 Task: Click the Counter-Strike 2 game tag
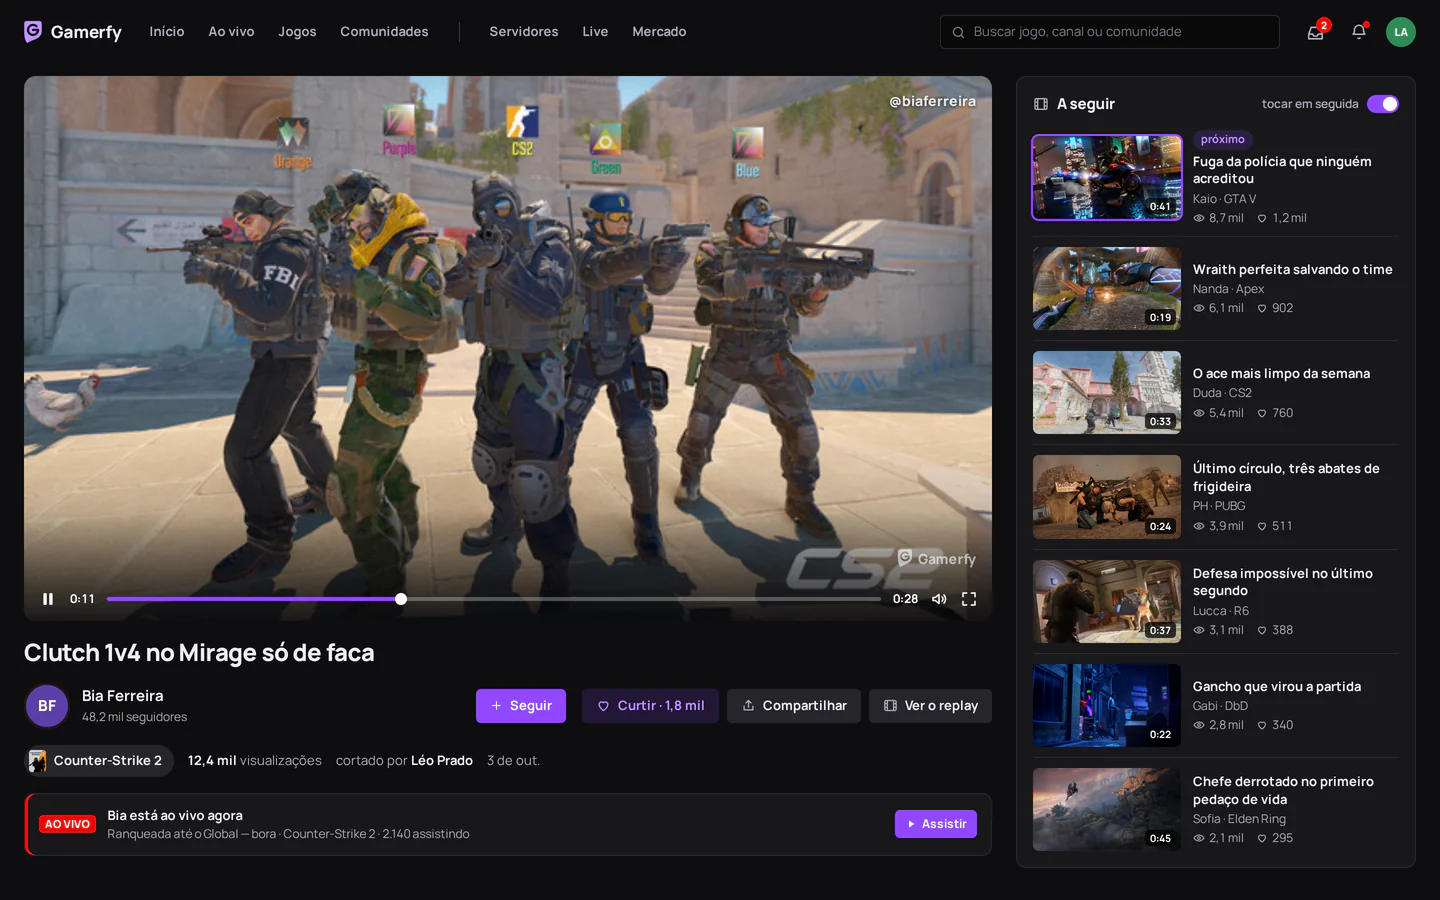[99, 761]
